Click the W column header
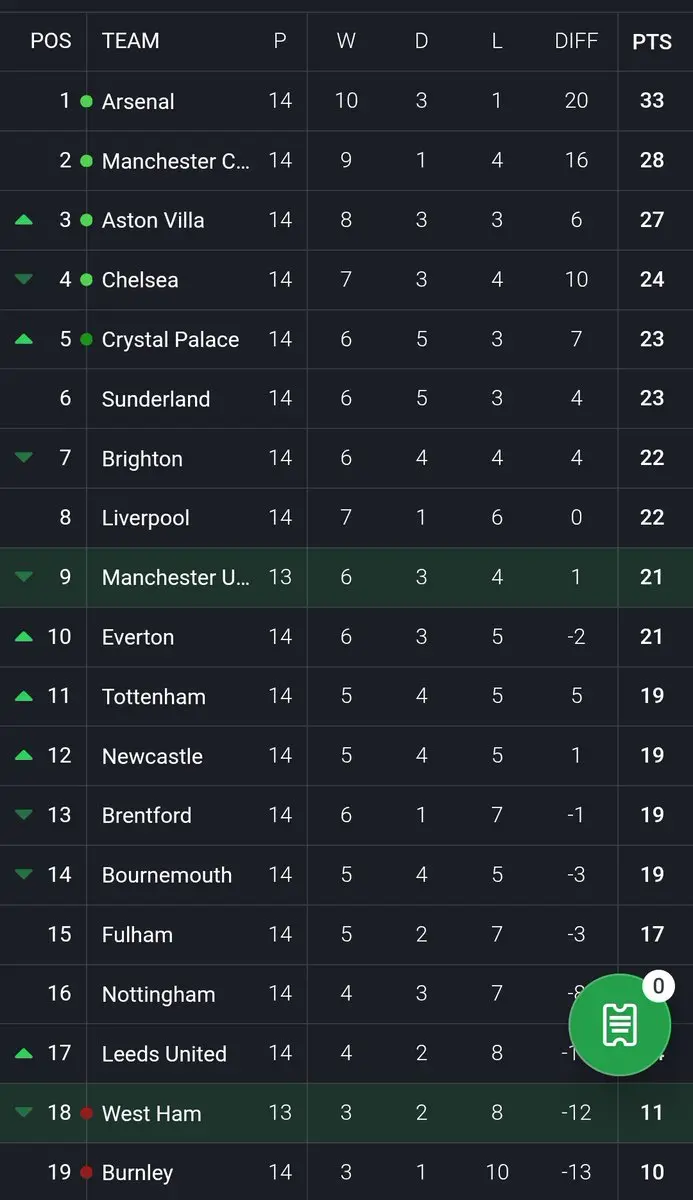Viewport: 693px width, 1200px height. click(346, 42)
